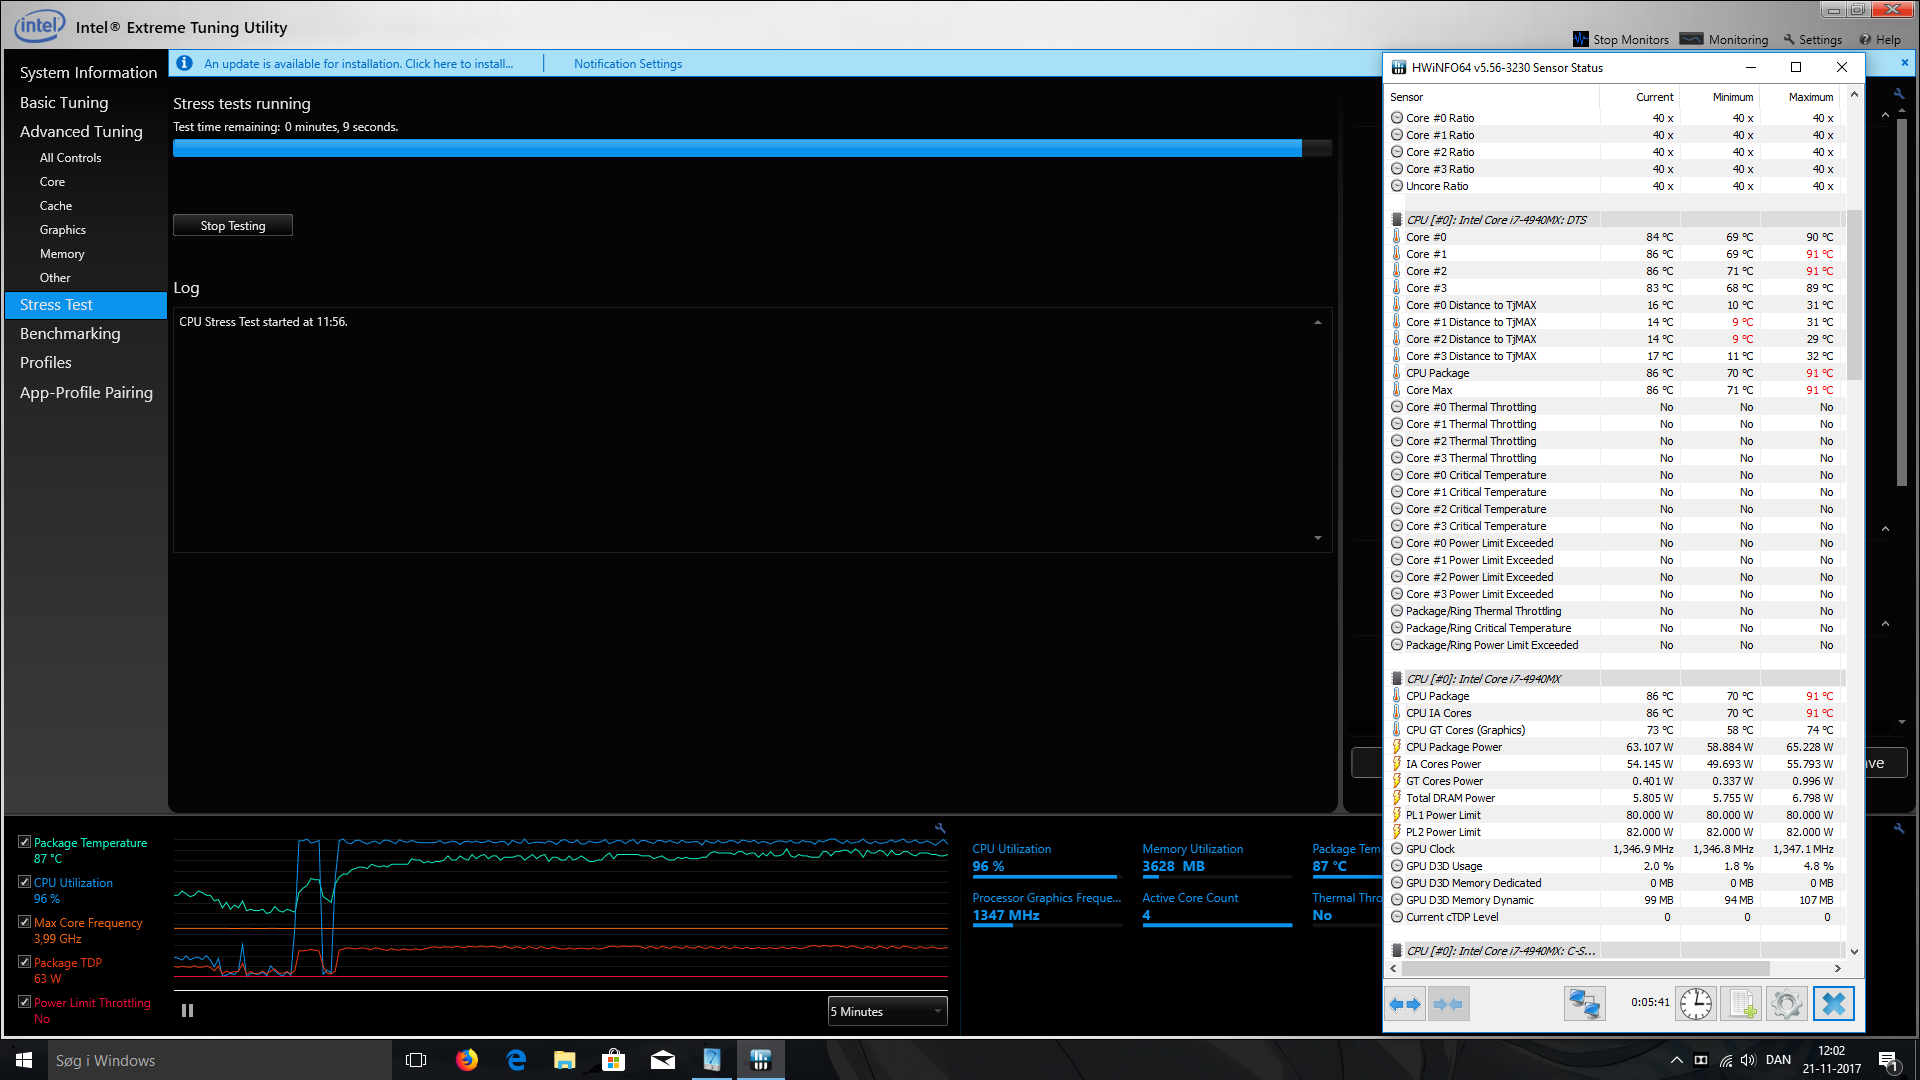Open Help from XTU top toolbar
Viewport: 1920px width, 1080px height.
pos(1880,39)
